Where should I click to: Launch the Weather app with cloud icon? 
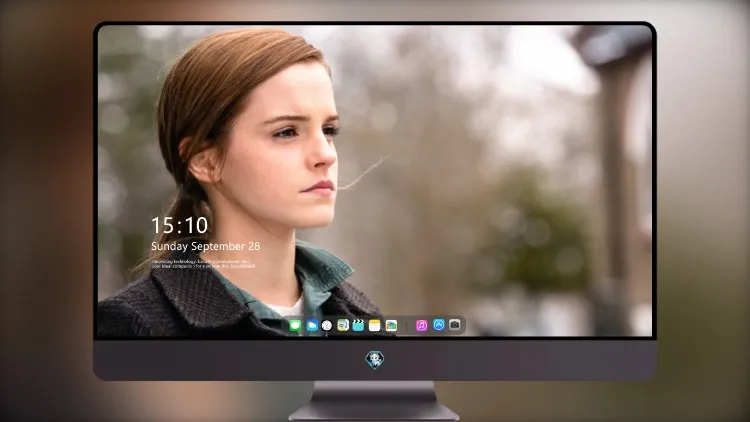coord(311,325)
